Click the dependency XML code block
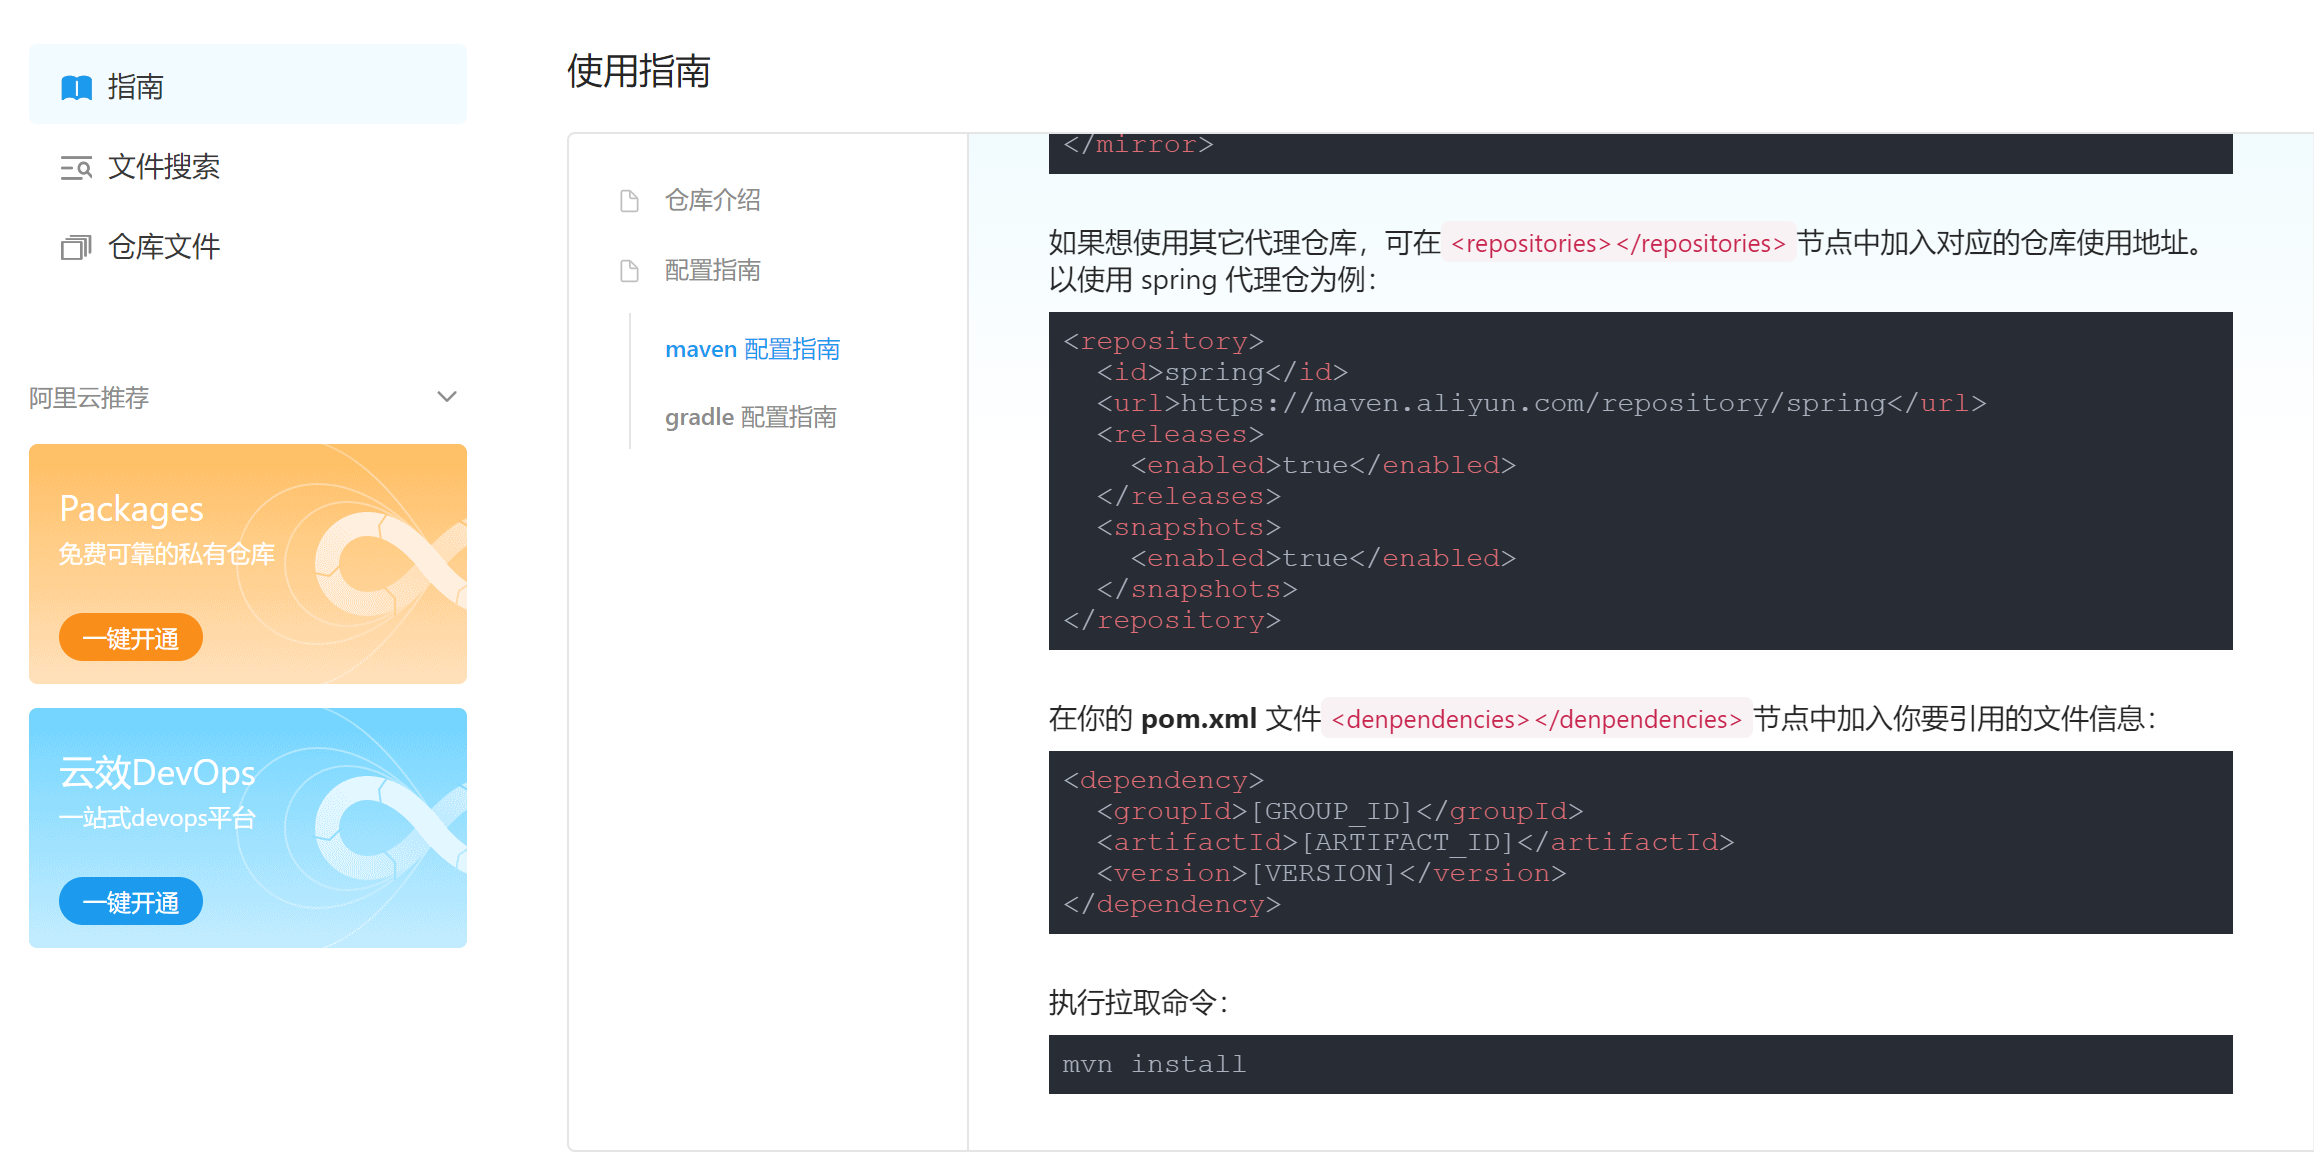The width and height of the screenshot is (2314, 1152). click(1640, 842)
